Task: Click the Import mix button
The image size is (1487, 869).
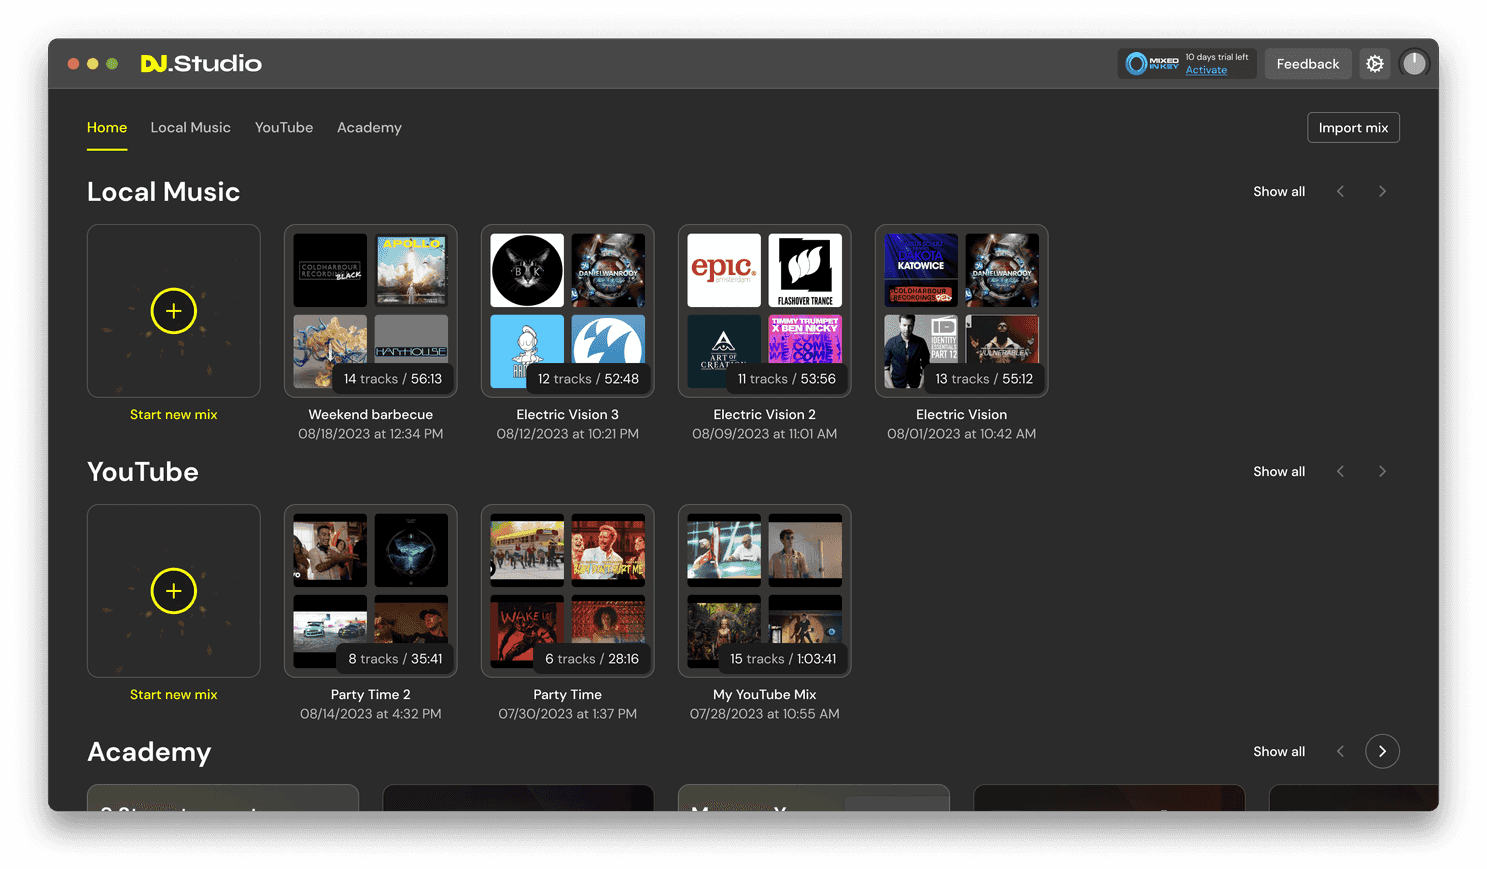Action: pos(1353,128)
